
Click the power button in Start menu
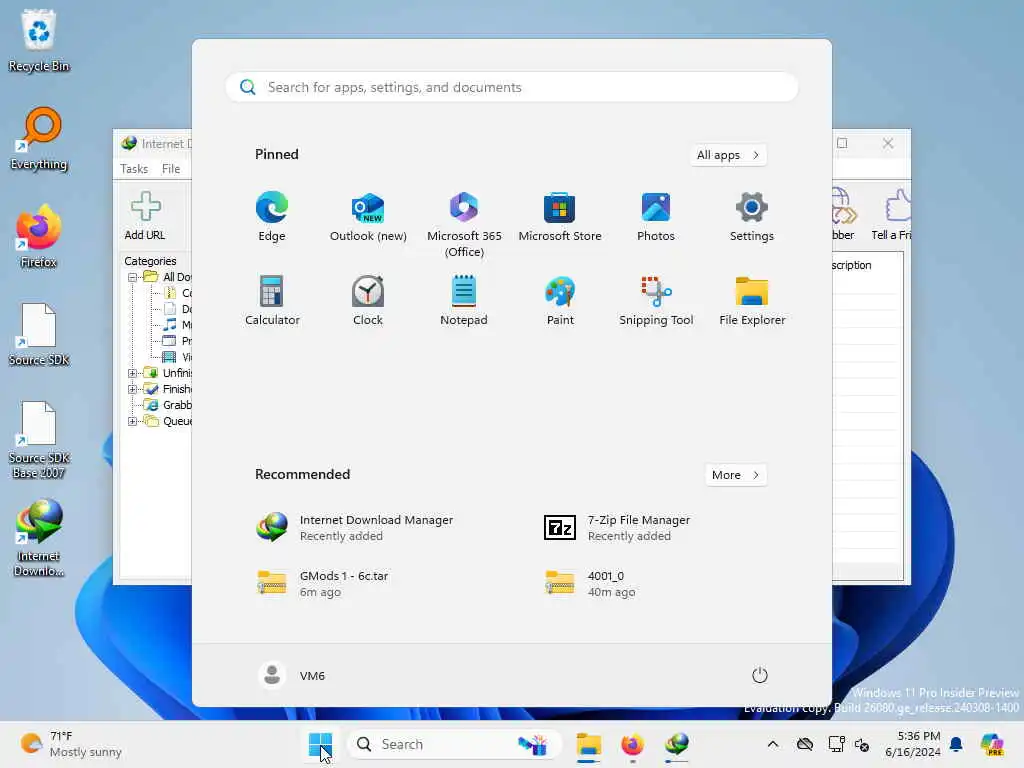pyautogui.click(x=759, y=675)
